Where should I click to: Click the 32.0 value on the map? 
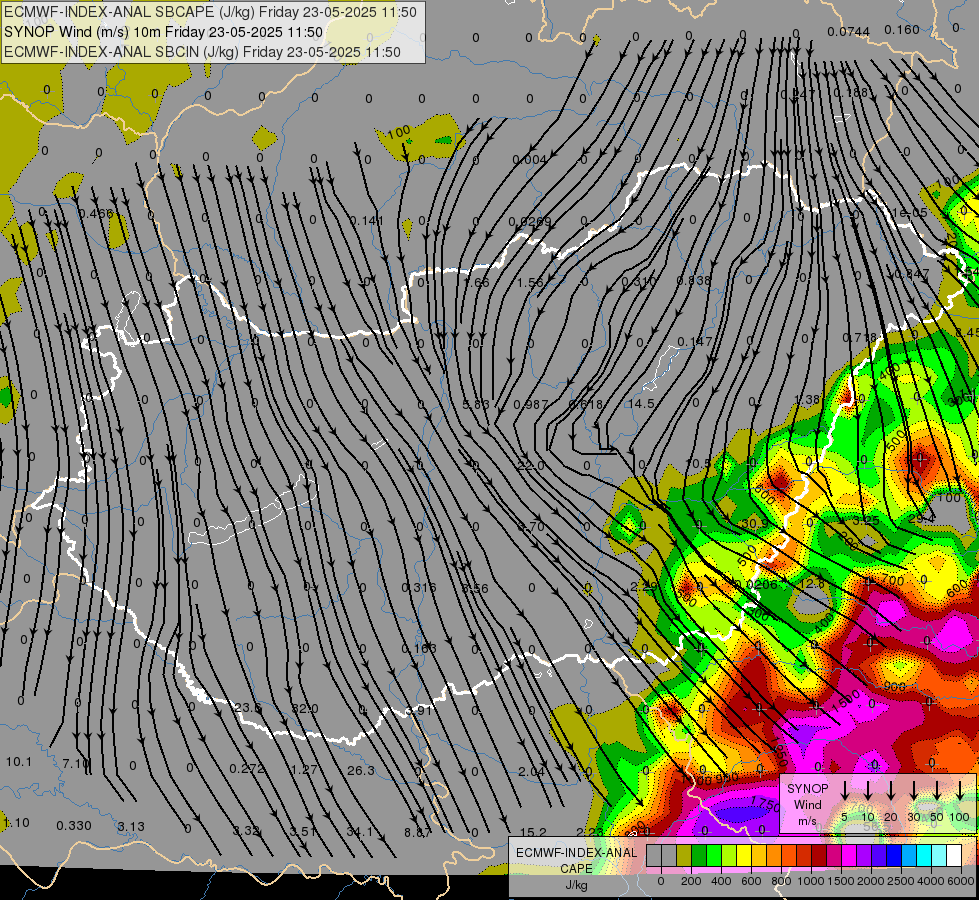[305, 709]
